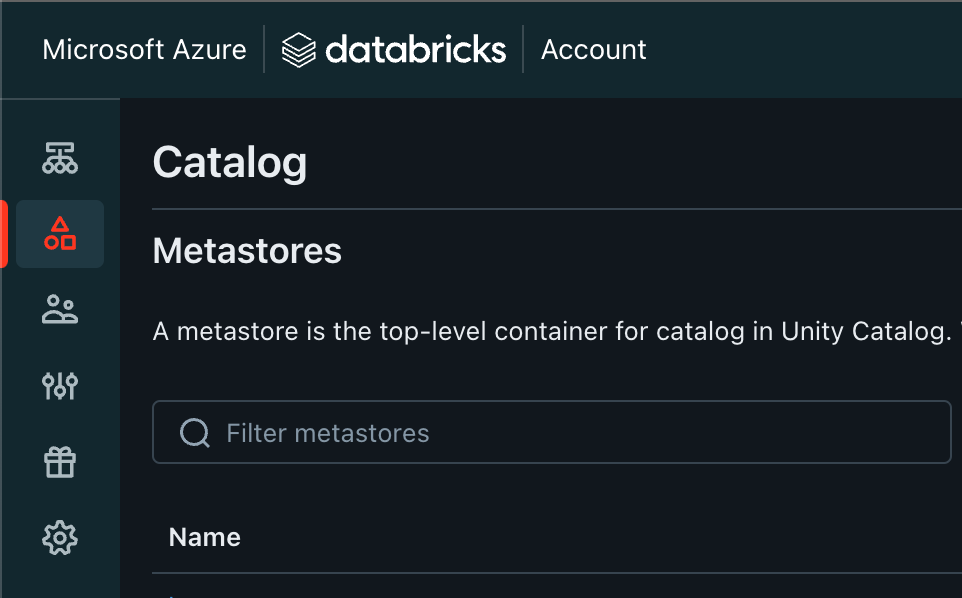Image resolution: width=962 pixels, height=598 pixels.
Task: Open the Workspaces sidebar icon
Action: [60, 157]
